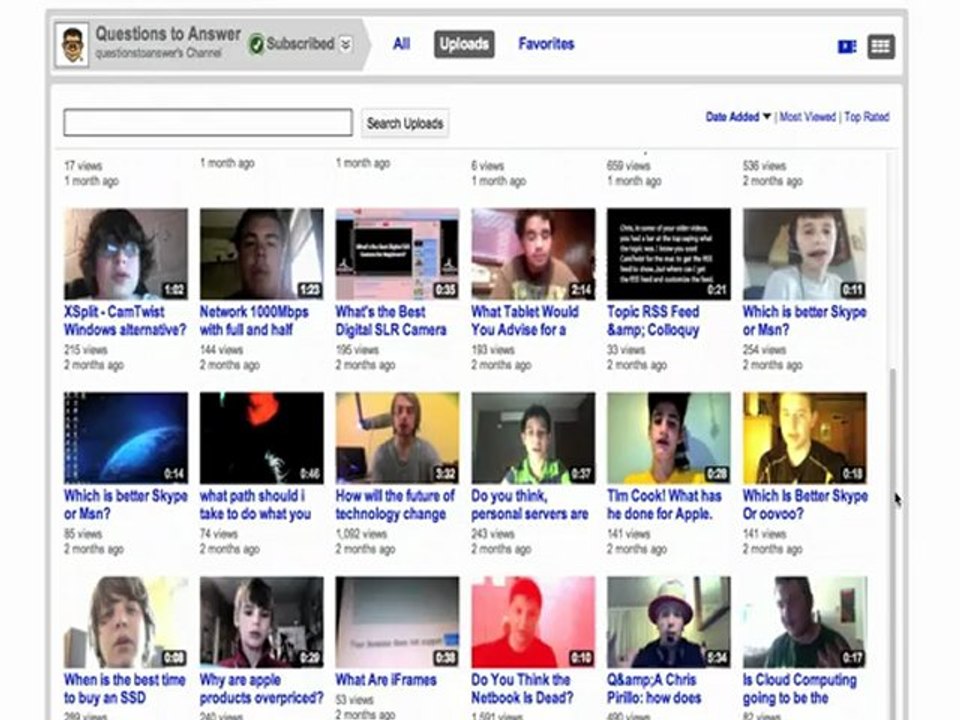Screen dimensions: 960x720
Task: Sort videos by Most Viewed
Action: [x=807, y=116]
